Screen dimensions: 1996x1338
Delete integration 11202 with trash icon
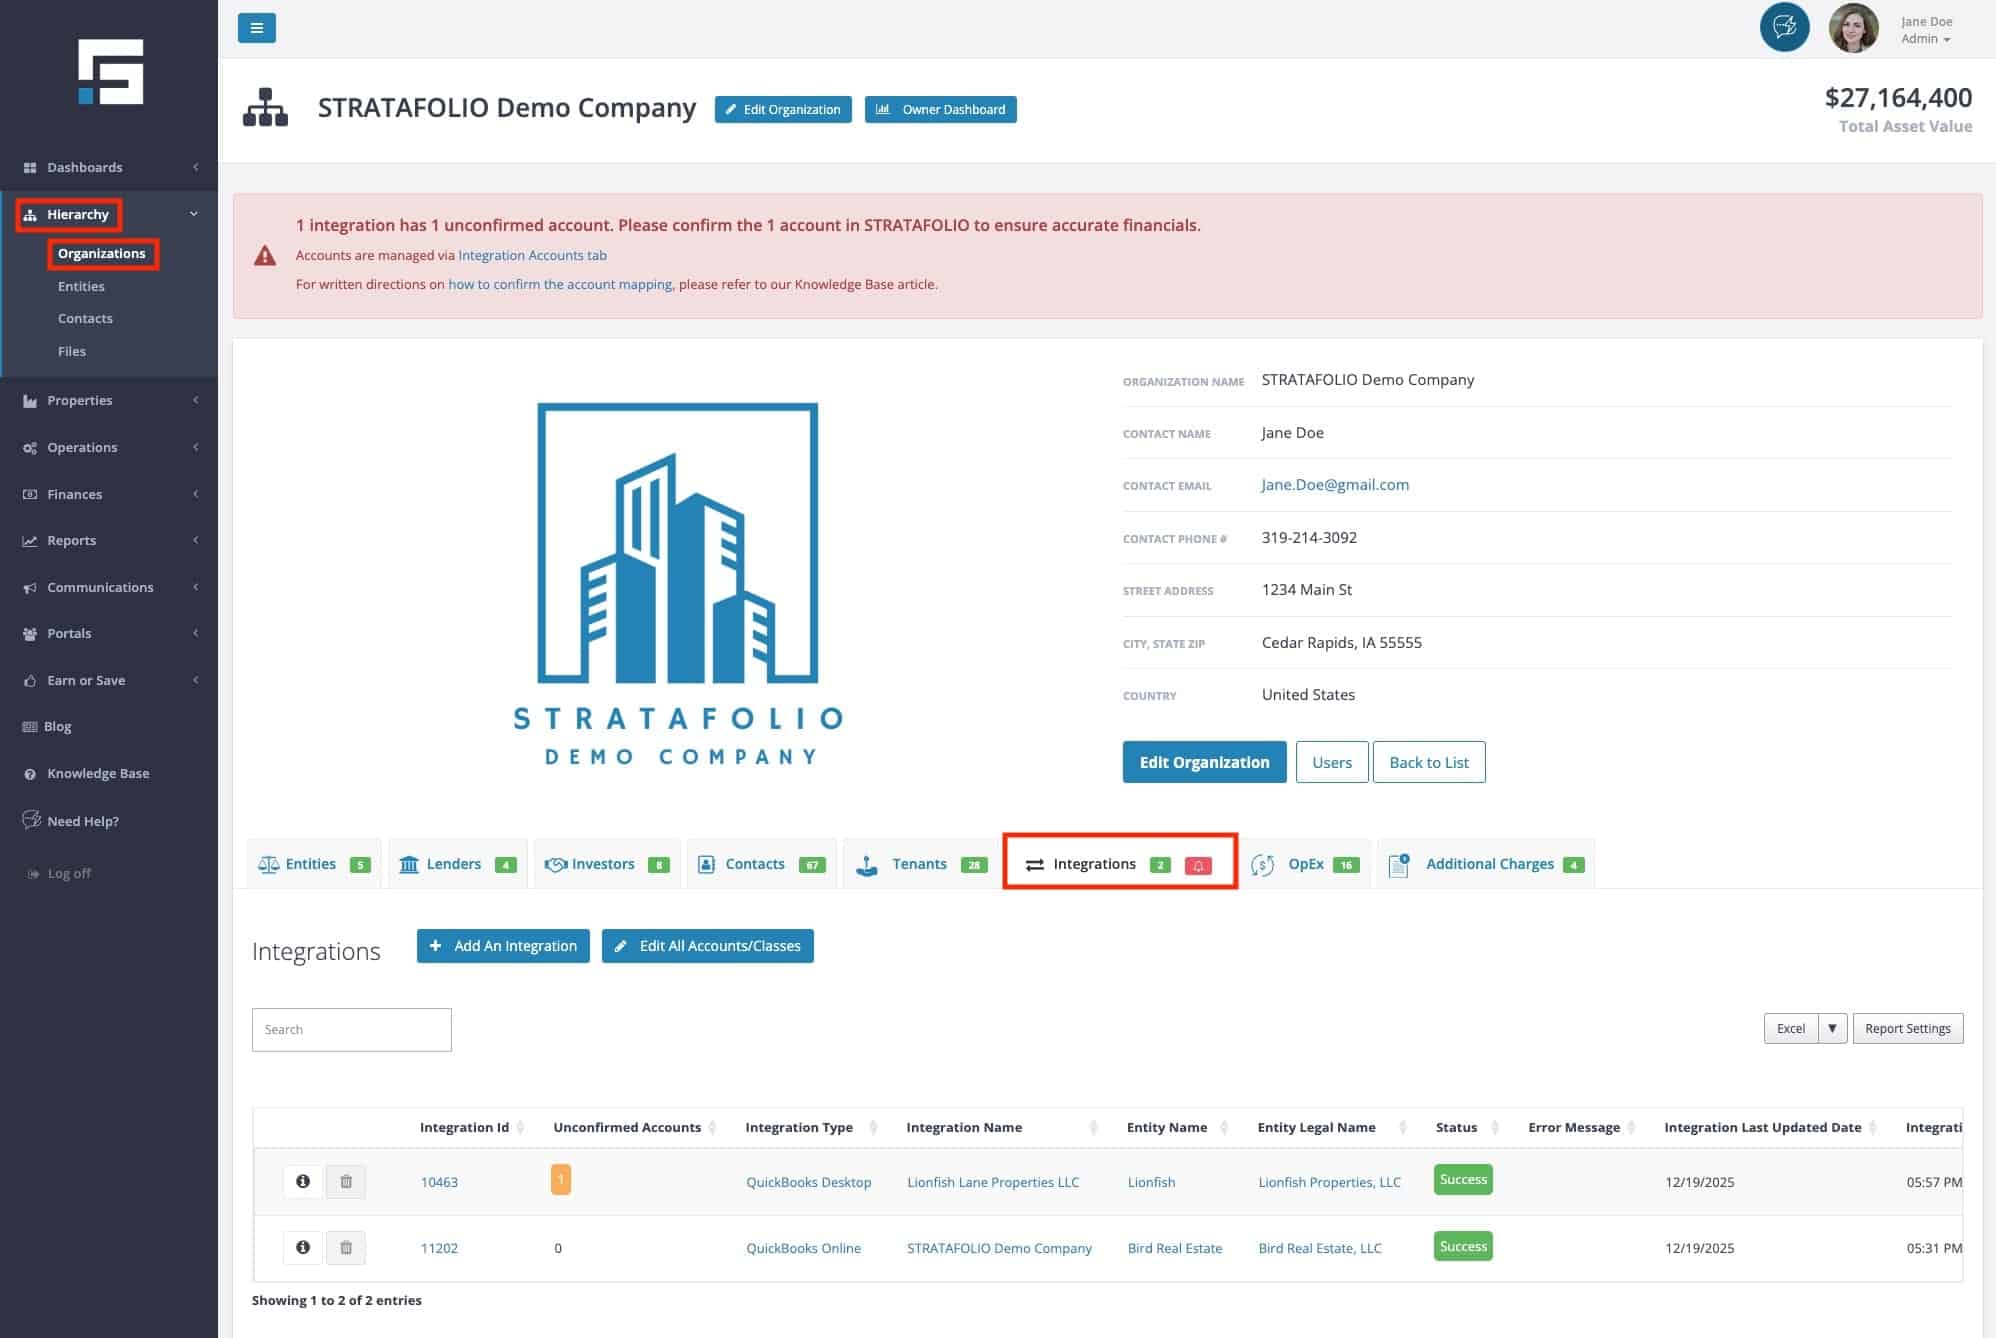[346, 1248]
